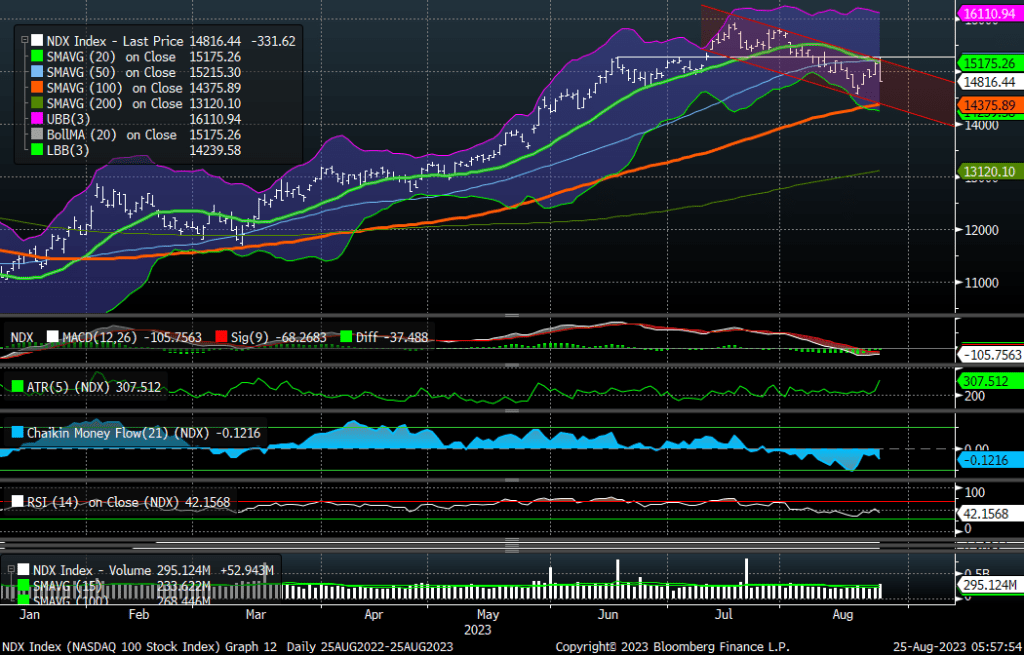Click the green swatch for LBB(3)
1024x655 pixels.
pos(37,151)
